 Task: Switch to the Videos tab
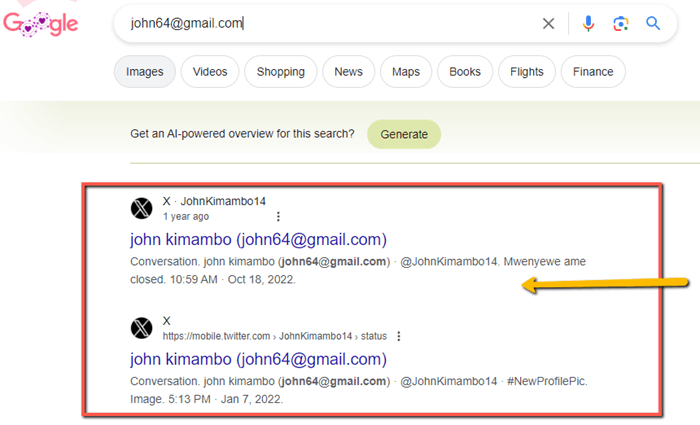tap(210, 72)
